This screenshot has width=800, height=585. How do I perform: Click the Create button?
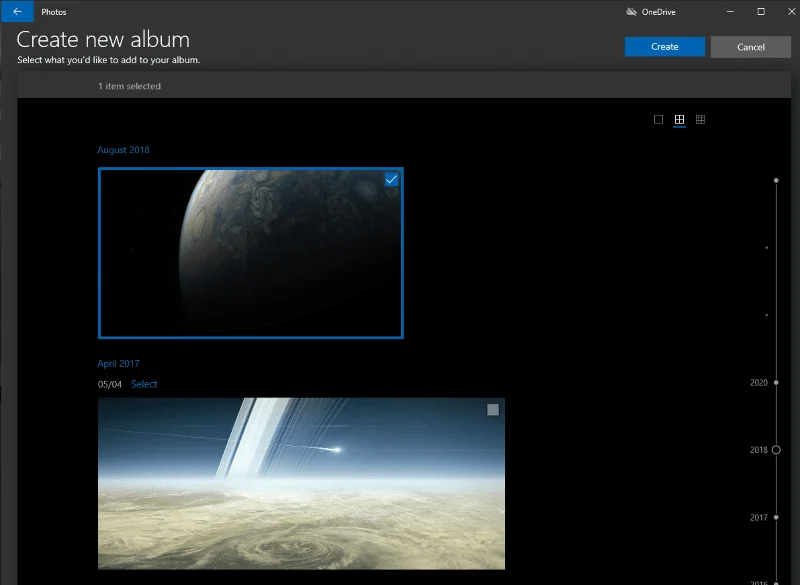coord(665,46)
